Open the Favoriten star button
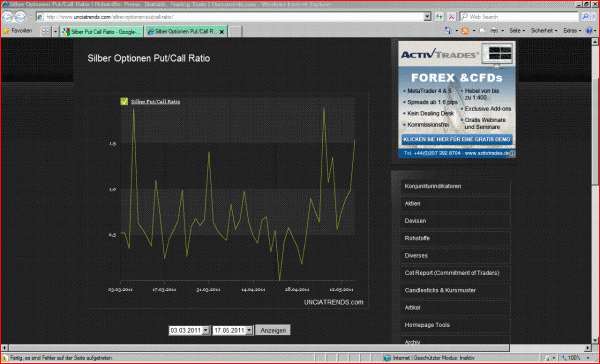 [17, 31]
